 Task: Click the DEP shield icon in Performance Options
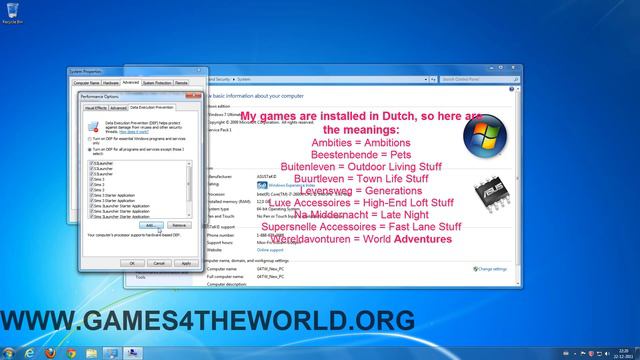93,127
